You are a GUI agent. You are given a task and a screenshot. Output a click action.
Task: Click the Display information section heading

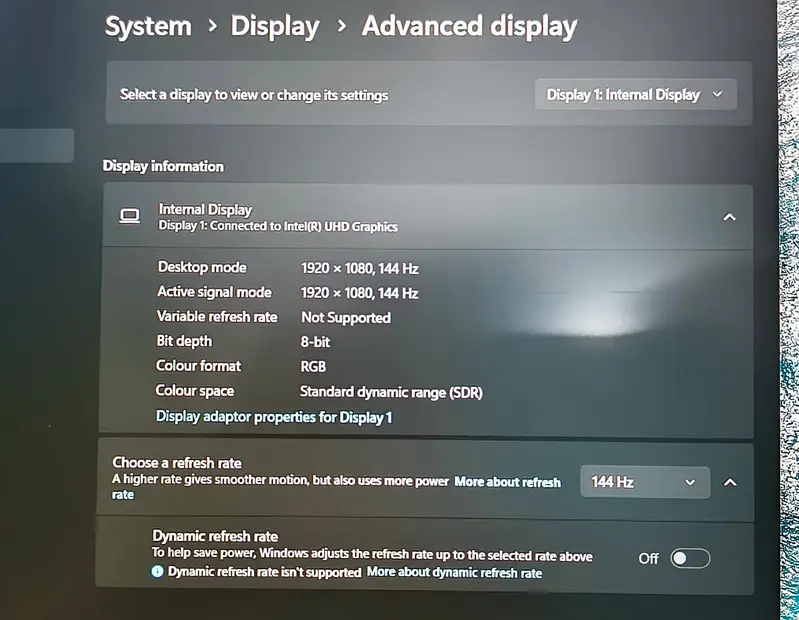coord(163,166)
